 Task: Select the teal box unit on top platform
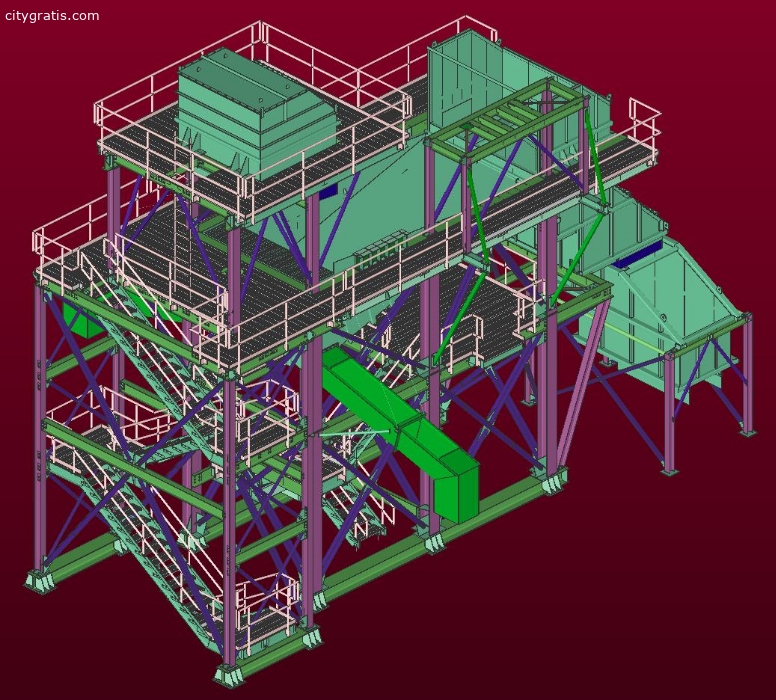point(256,113)
